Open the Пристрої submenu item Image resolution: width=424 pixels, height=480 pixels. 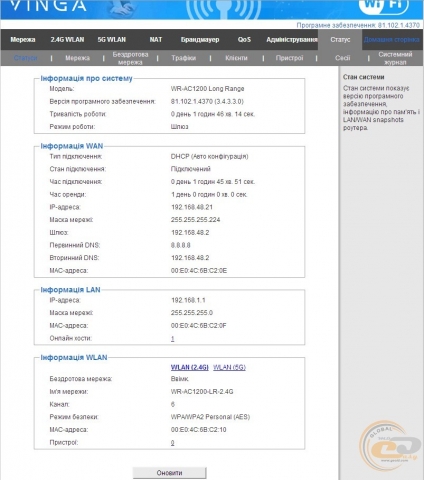tap(289, 58)
